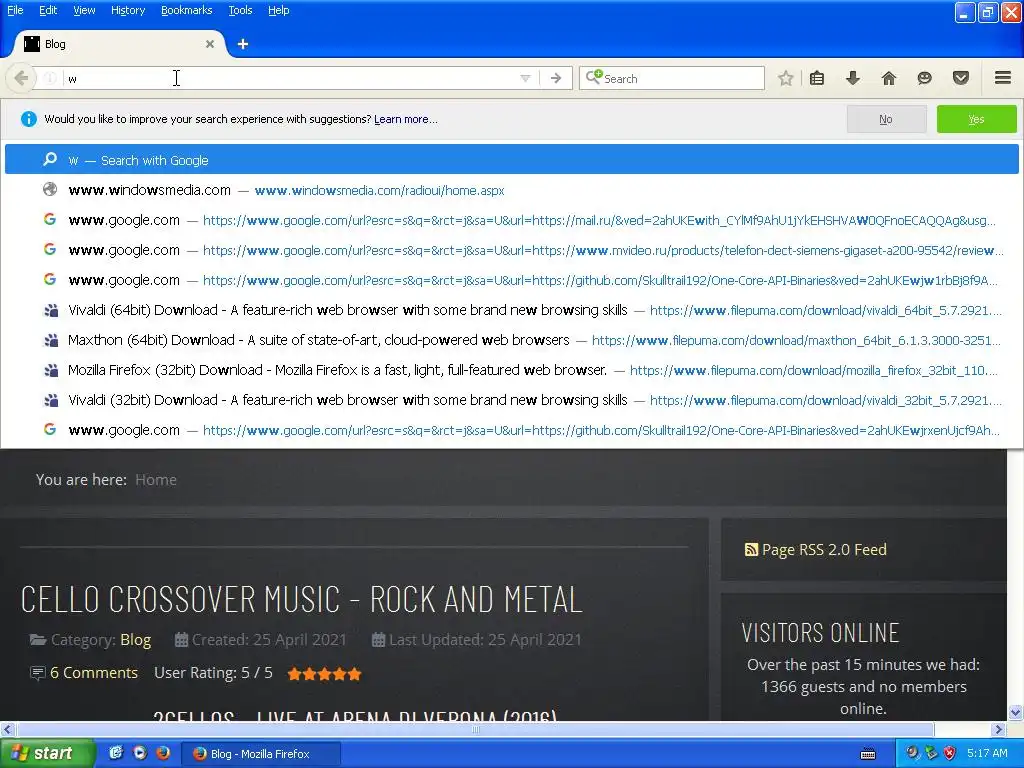Click Blog - Mozilla Firefox taskbar button

pos(260,754)
